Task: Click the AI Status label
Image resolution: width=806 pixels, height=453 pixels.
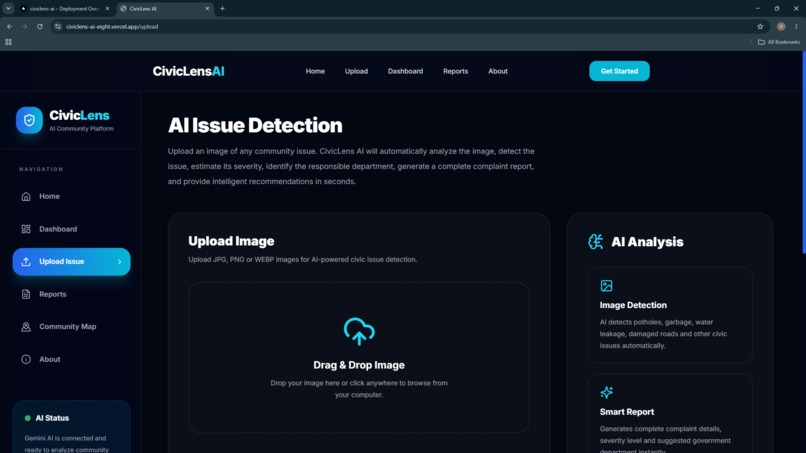Action: pos(52,418)
